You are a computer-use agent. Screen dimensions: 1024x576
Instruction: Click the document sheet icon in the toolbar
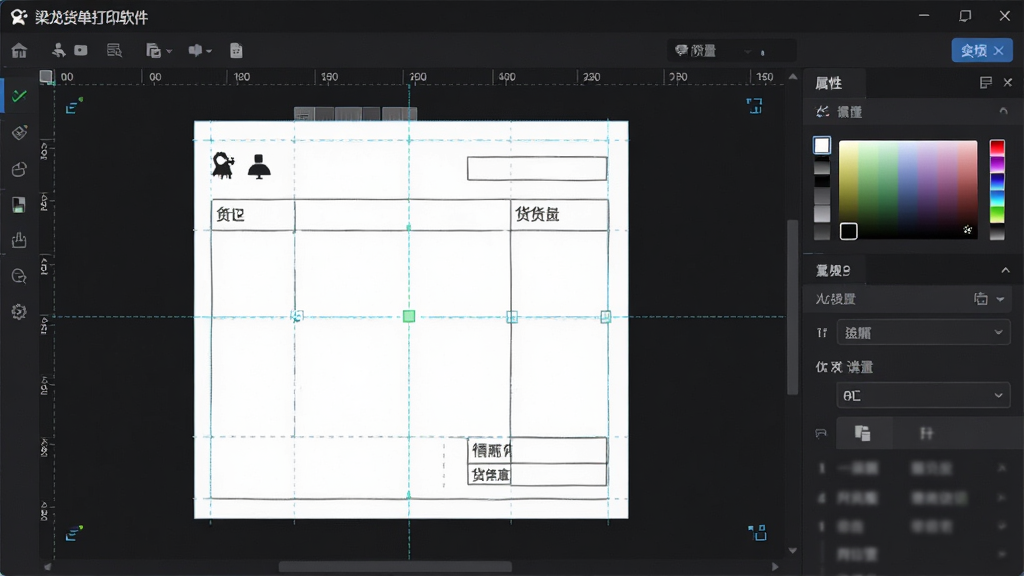coord(236,50)
